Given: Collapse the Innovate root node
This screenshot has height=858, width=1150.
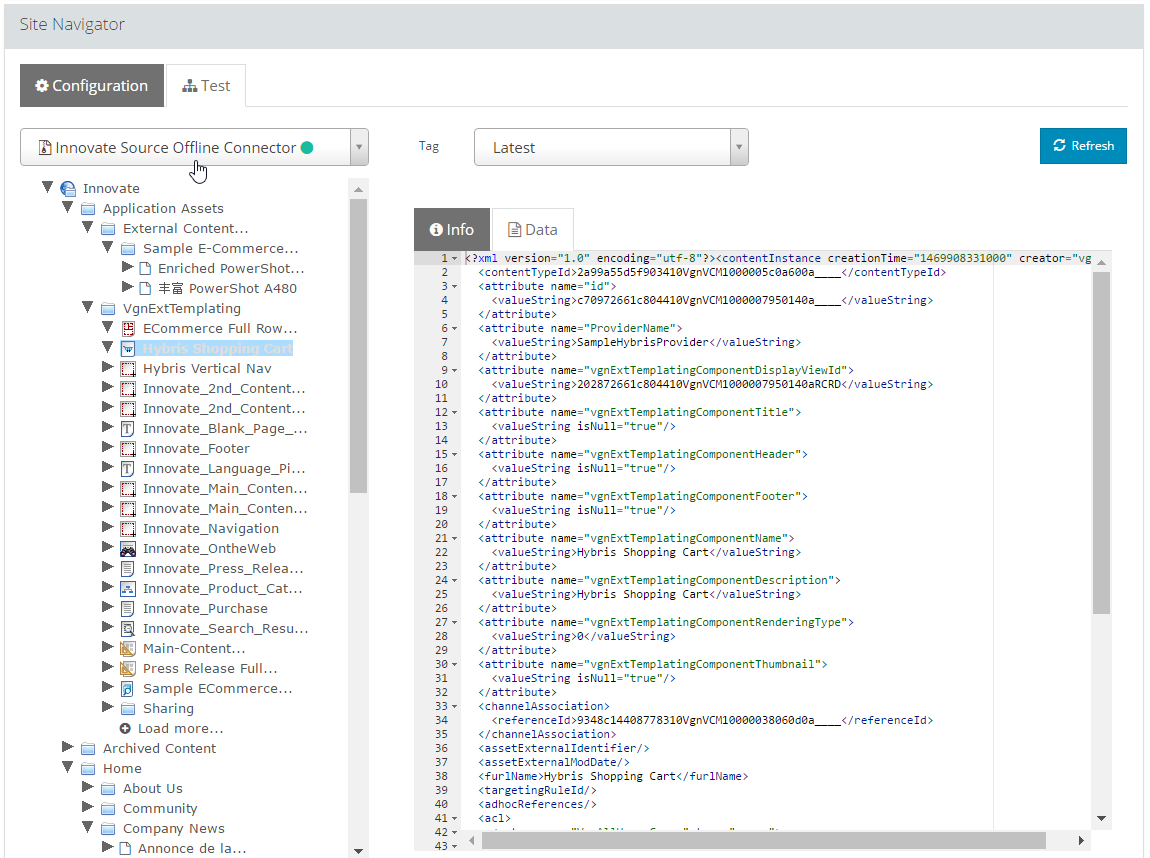Looking at the screenshot, I should click(x=48, y=187).
